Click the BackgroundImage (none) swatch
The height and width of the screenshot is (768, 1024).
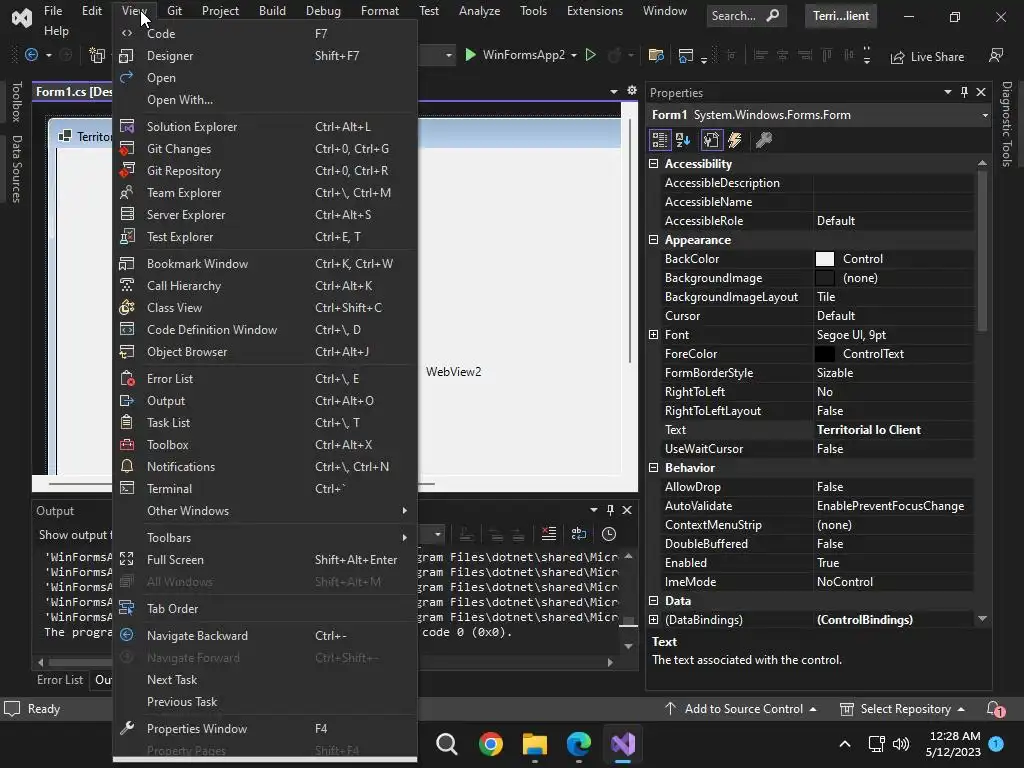pyautogui.click(x=825, y=278)
